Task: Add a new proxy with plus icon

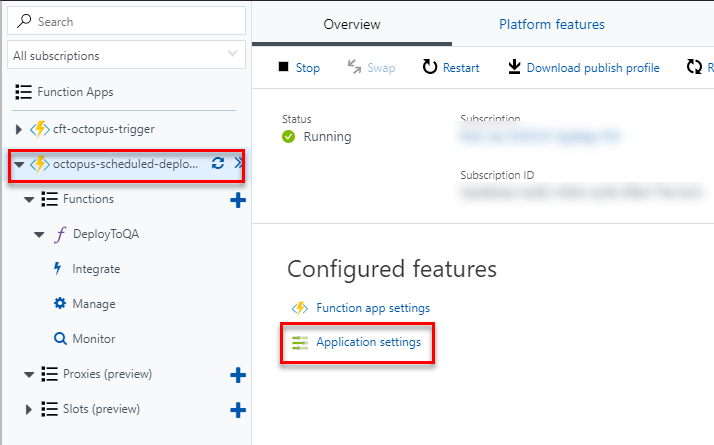Action: coord(238,375)
